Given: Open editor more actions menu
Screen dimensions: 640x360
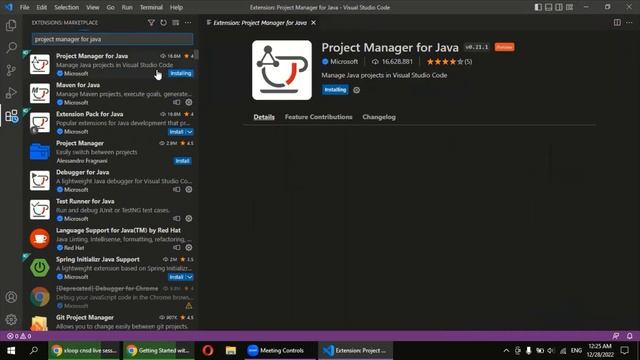Looking at the screenshot, I should (x=629, y=22).
